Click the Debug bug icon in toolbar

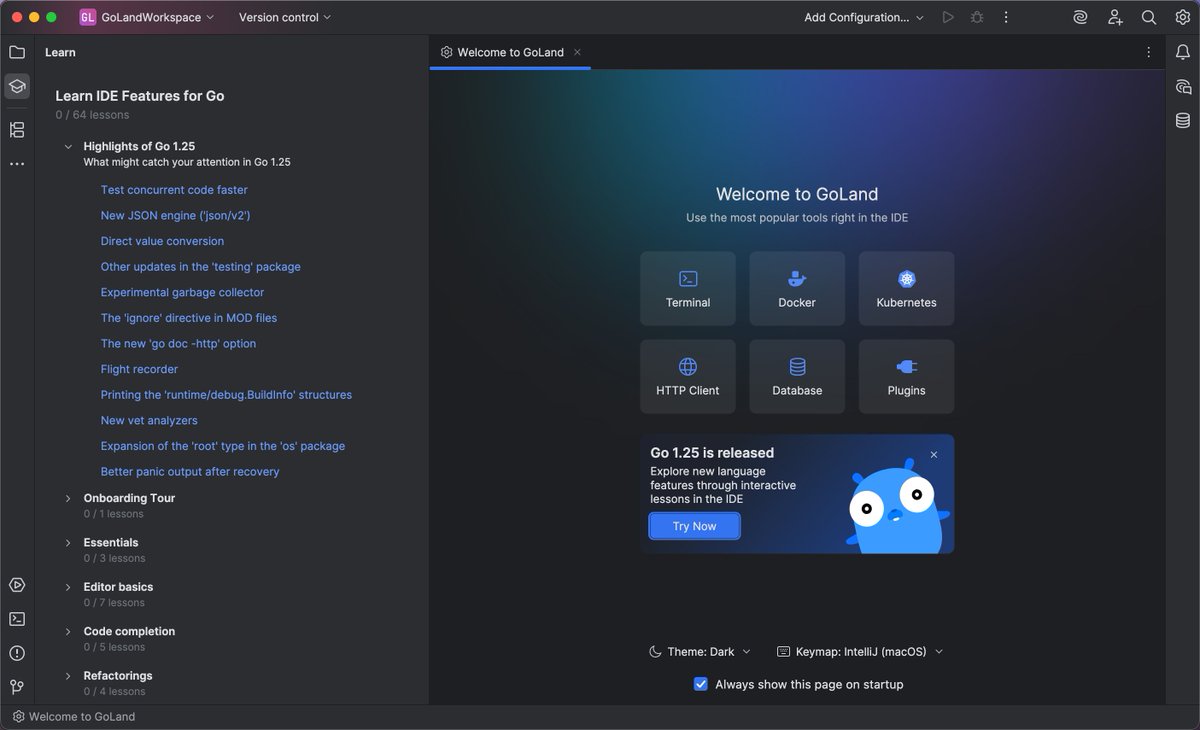(977, 17)
